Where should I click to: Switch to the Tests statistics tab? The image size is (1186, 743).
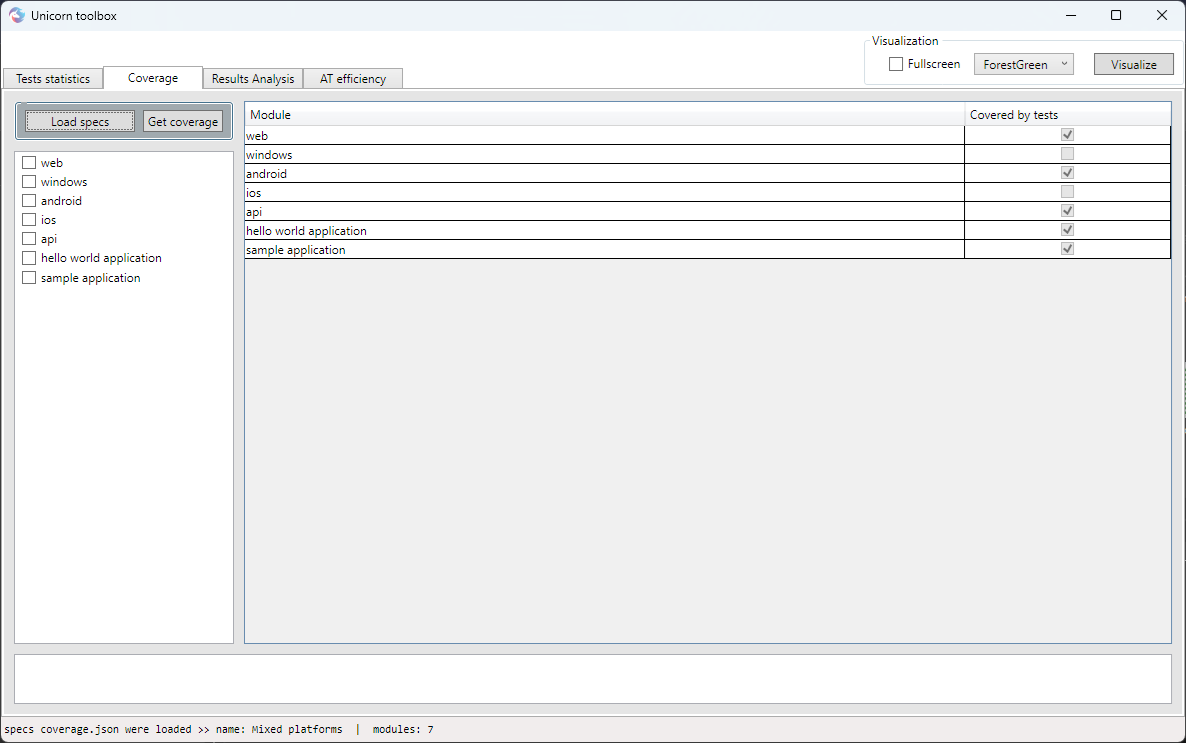(53, 79)
